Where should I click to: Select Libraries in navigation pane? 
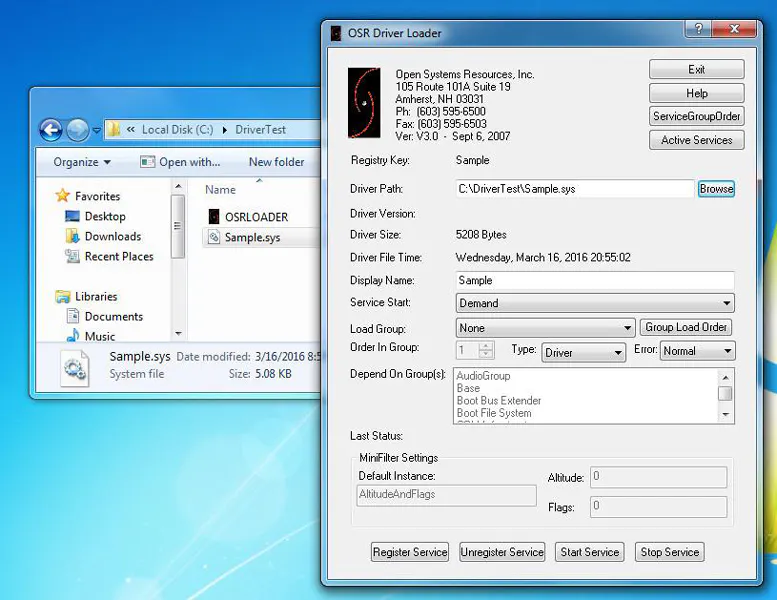click(96, 296)
